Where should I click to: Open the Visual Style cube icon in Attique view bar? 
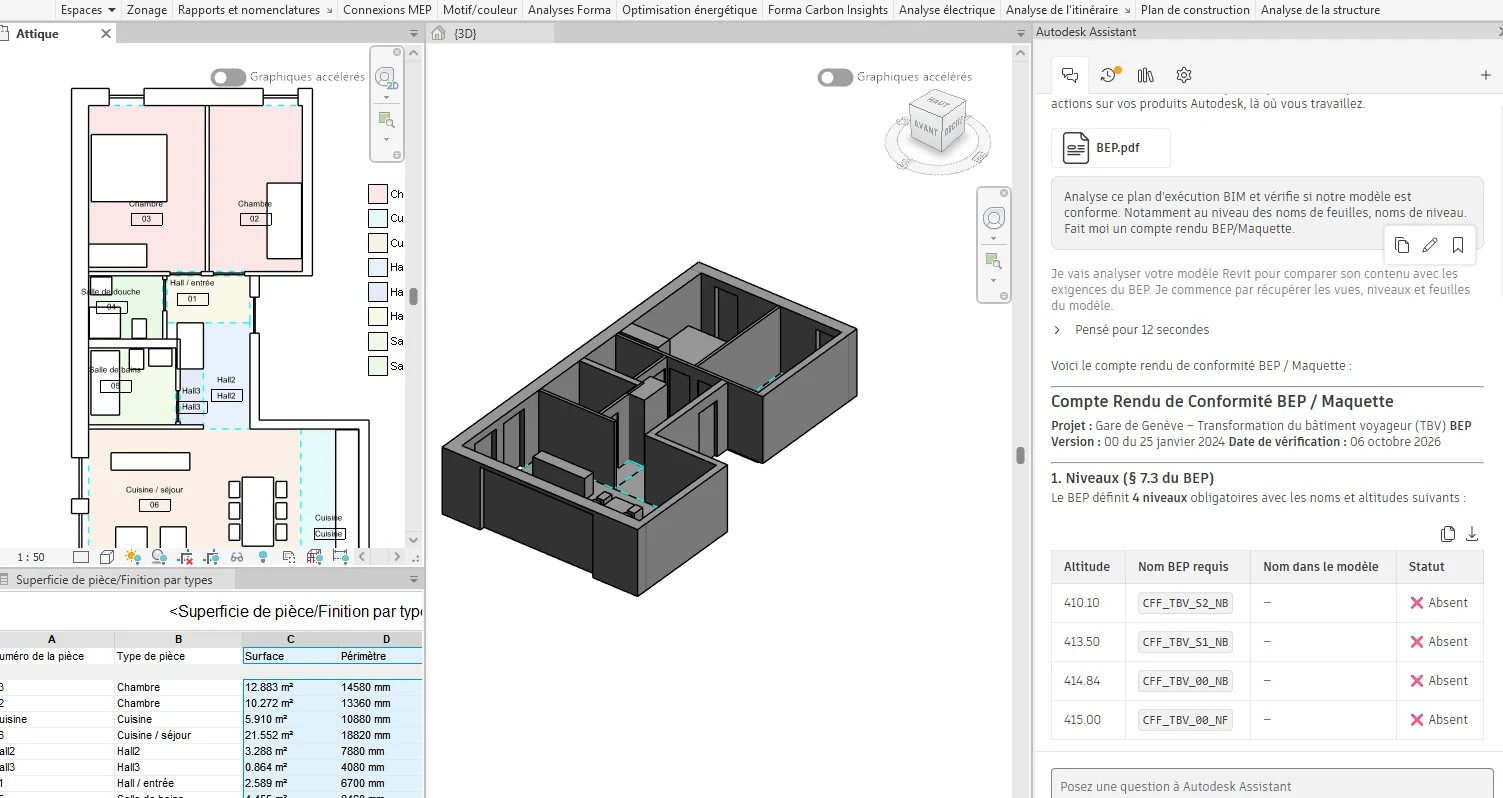(x=107, y=557)
